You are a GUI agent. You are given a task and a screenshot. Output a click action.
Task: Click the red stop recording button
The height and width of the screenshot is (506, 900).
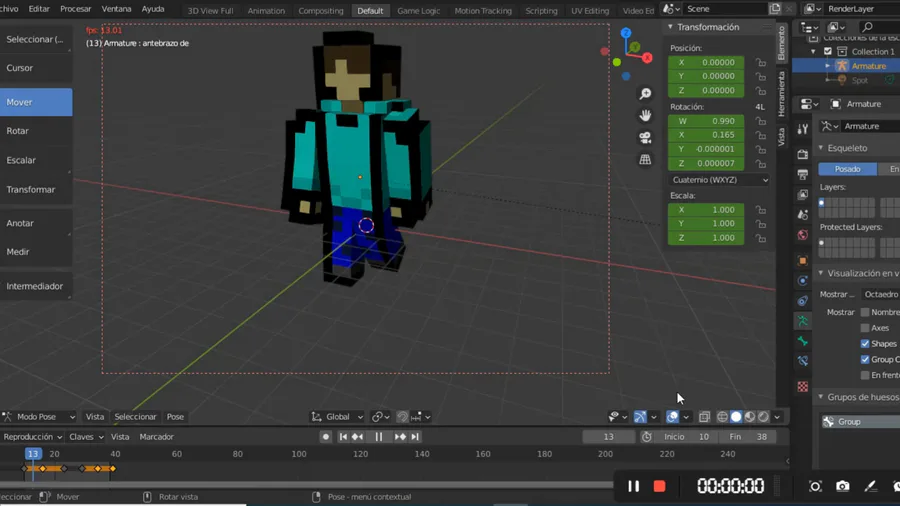click(x=660, y=486)
